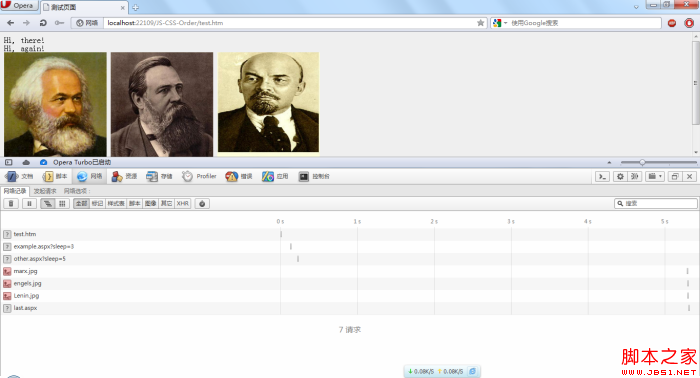The image size is (700, 378).
Task: Open the command line console button
Action: [x=602, y=176]
